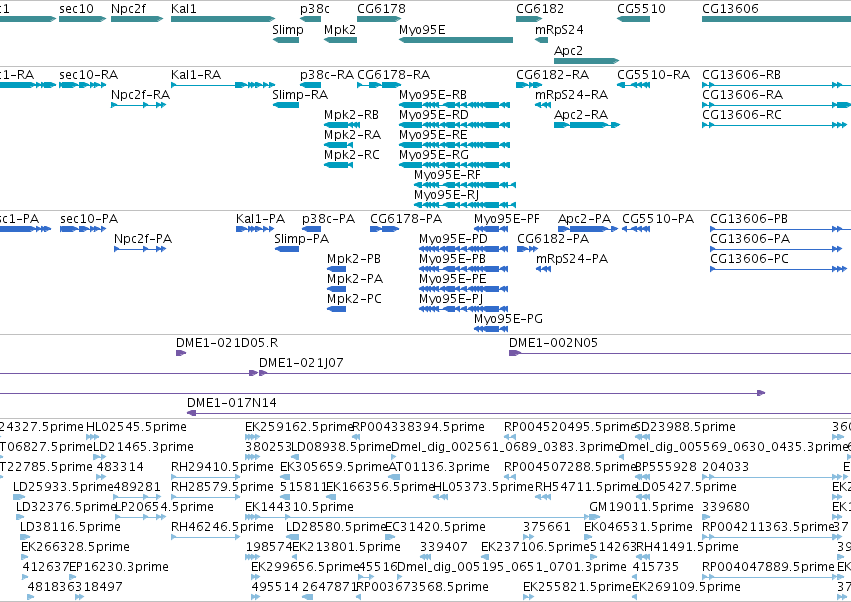Image resolution: width=851 pixels, height=602 pixels.
Task: Open the Kal1 gene feature
Action: pos(223,19)
